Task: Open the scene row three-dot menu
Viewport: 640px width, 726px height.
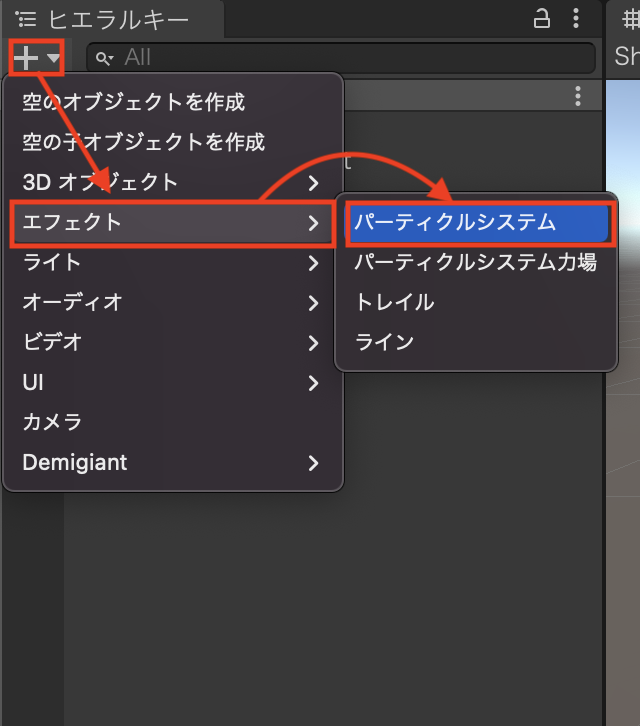Action: coord(577,96)
